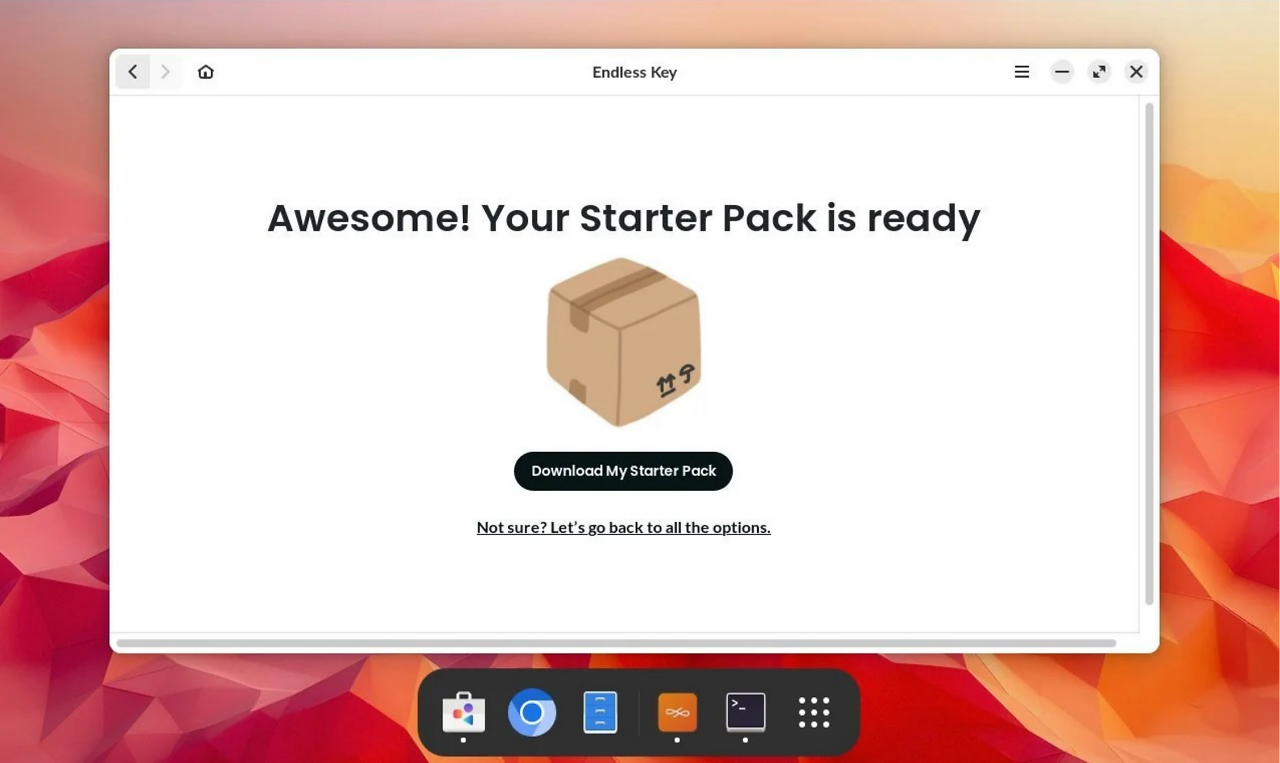Go back using the header arrow
Screen dimensions: 1280x763
(133, 72)
